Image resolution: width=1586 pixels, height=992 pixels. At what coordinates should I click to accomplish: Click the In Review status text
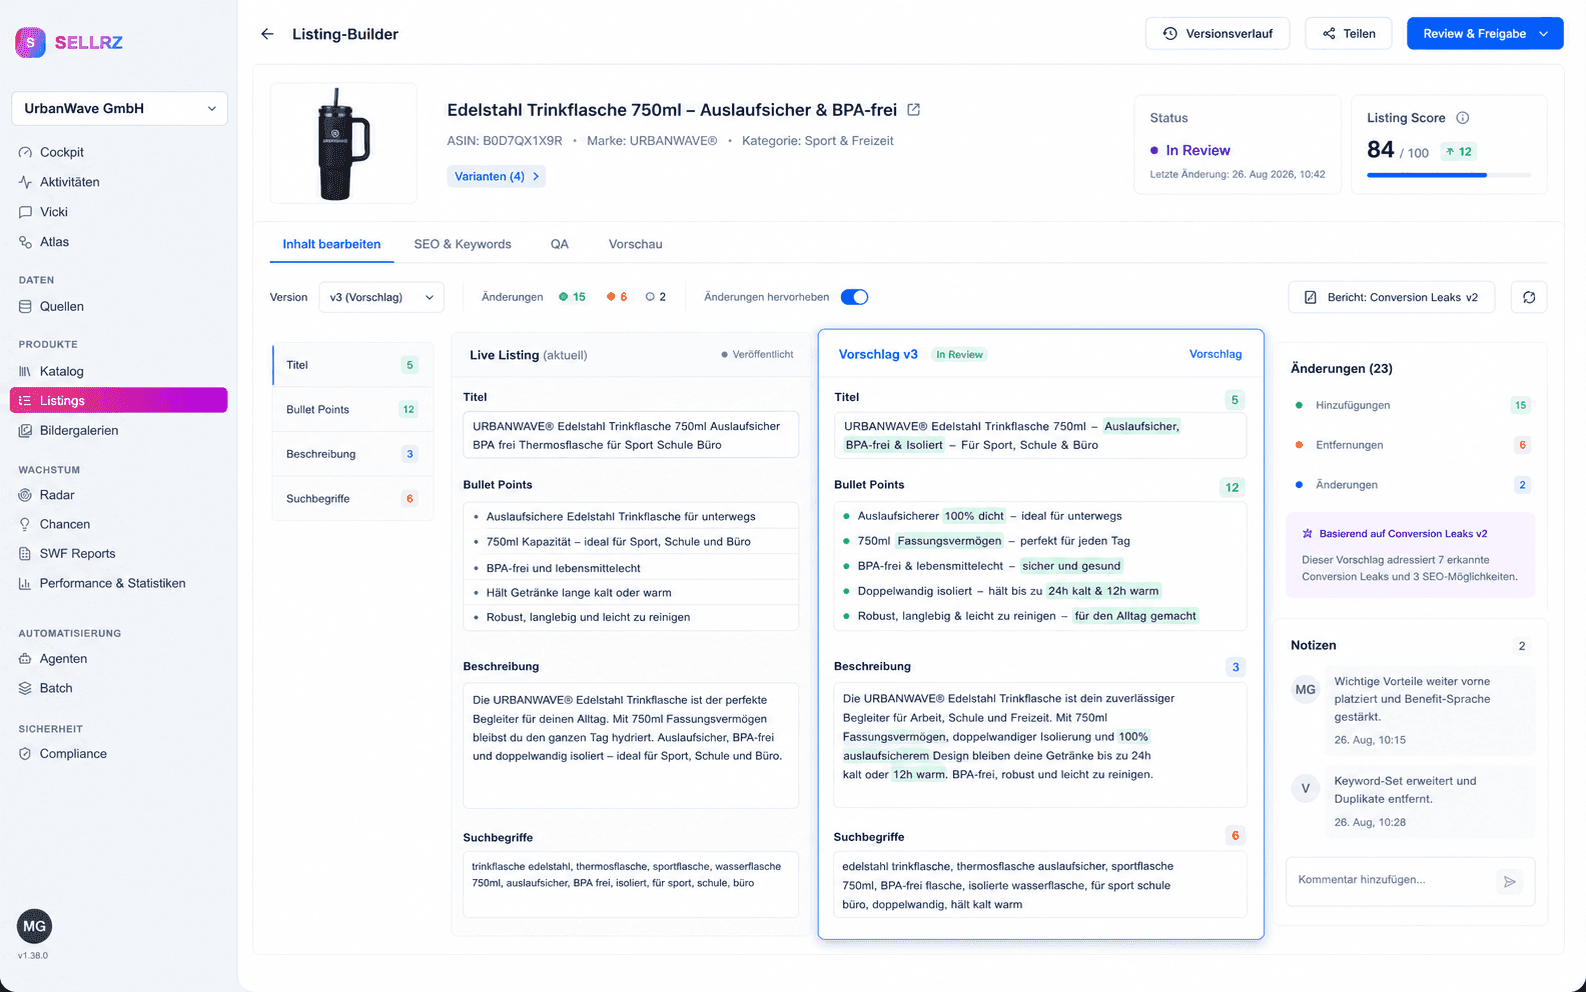pyautogui.click(x=1198, y=150)
